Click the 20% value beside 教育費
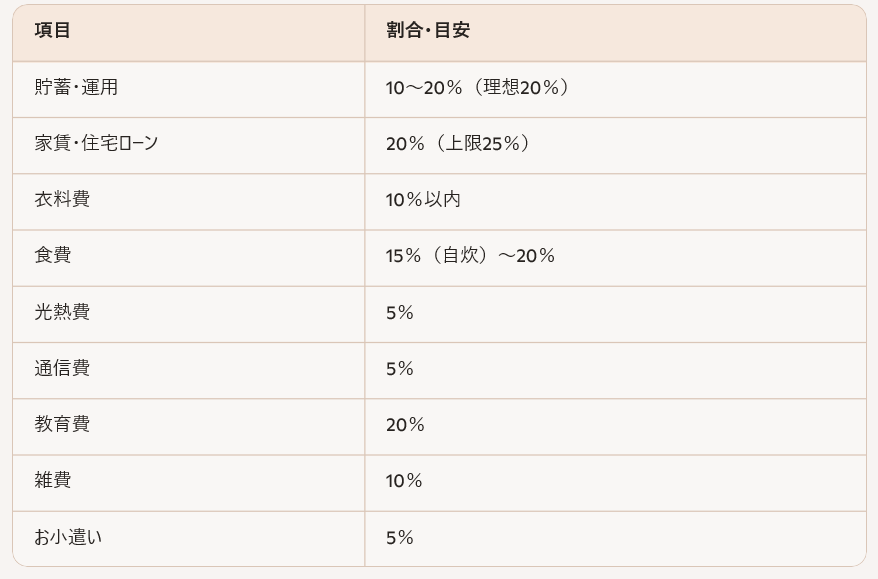This screenshot has height=579, width=878. [405, 424]
